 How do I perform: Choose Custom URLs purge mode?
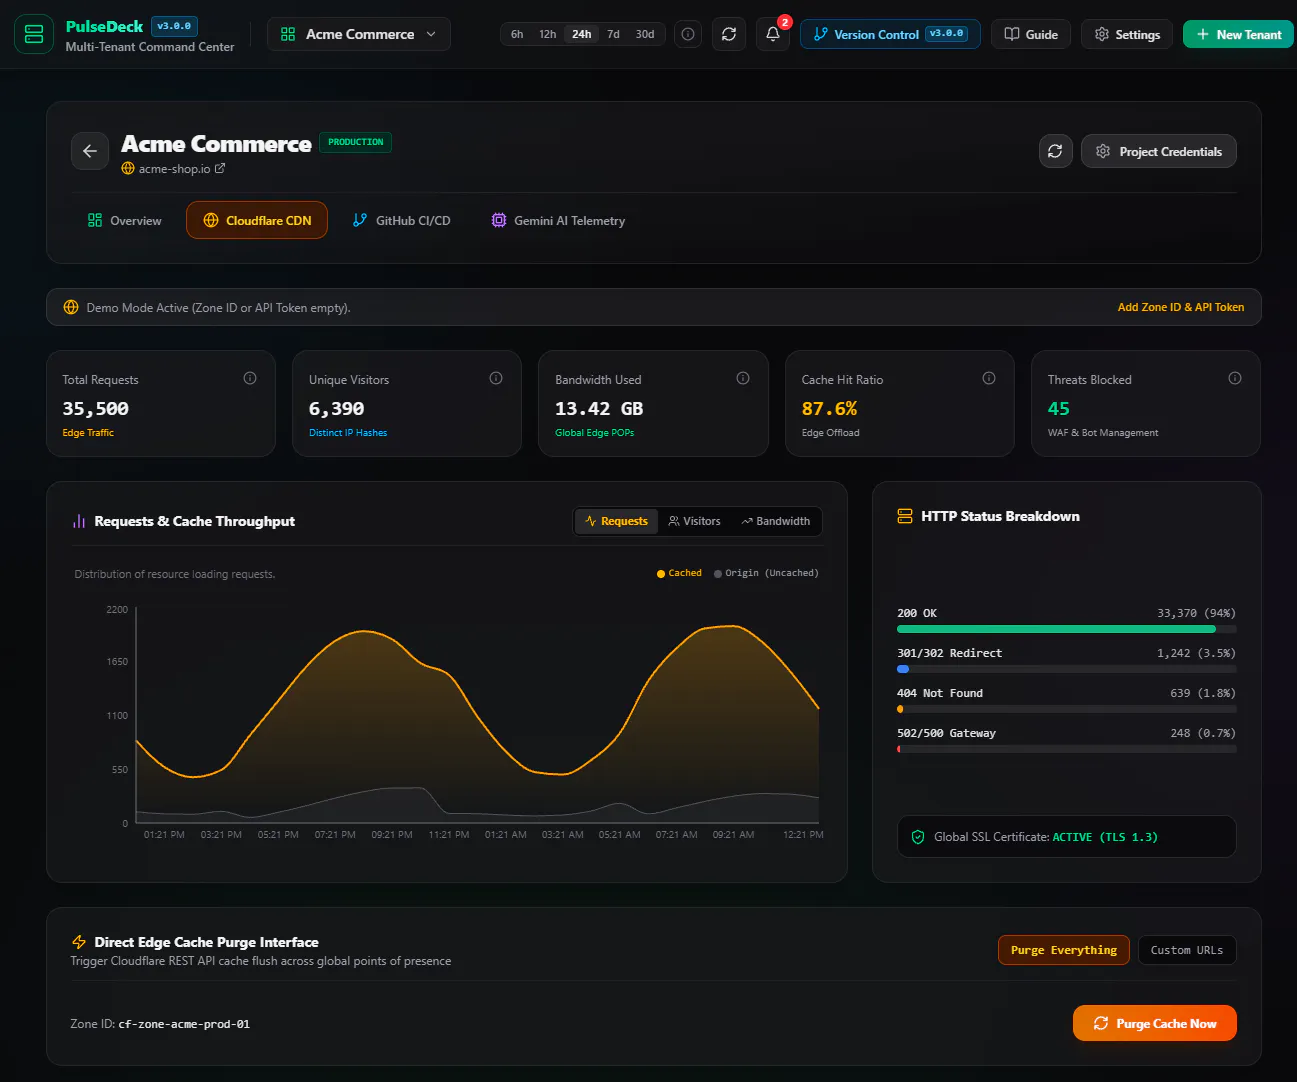(x=1187, y=950)
